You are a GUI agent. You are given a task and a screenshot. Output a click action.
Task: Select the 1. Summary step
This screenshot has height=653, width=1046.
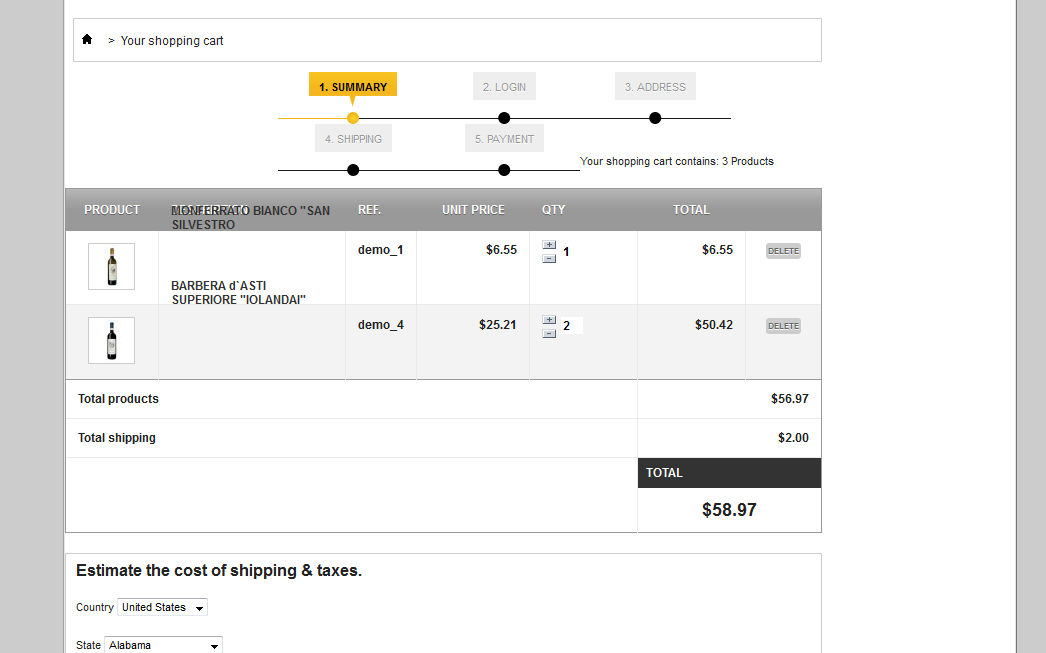pyautogui.click(x=353, y=87)
